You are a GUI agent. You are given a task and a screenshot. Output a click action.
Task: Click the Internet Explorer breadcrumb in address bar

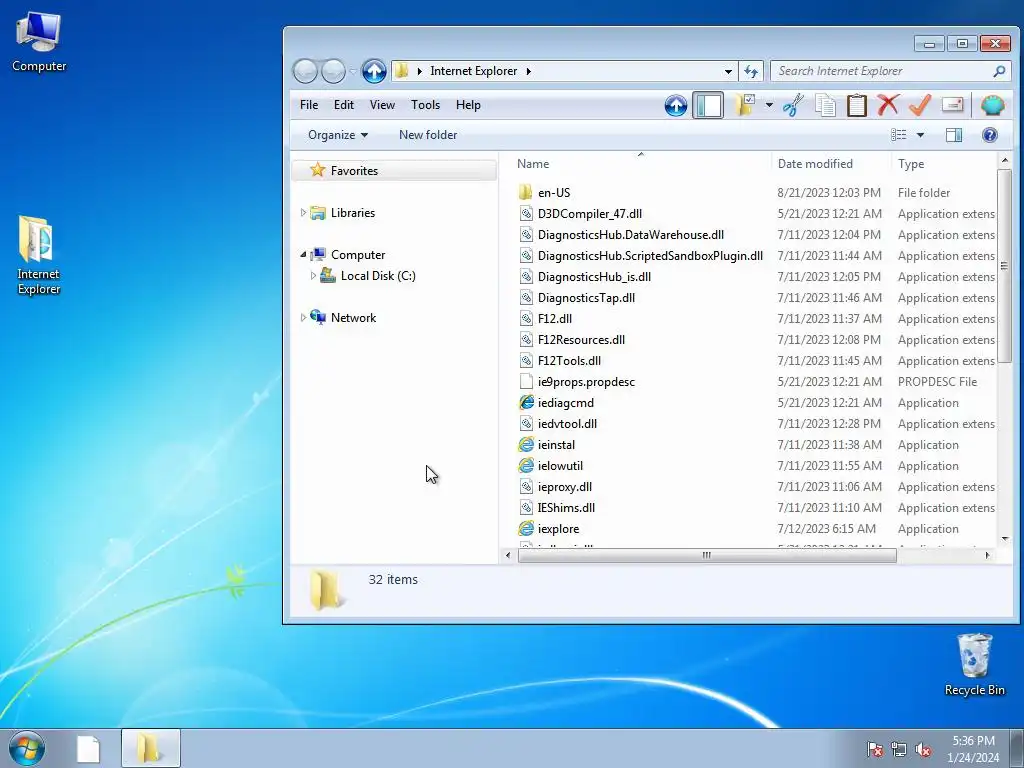pyautogui.click(x=473, y=71)
